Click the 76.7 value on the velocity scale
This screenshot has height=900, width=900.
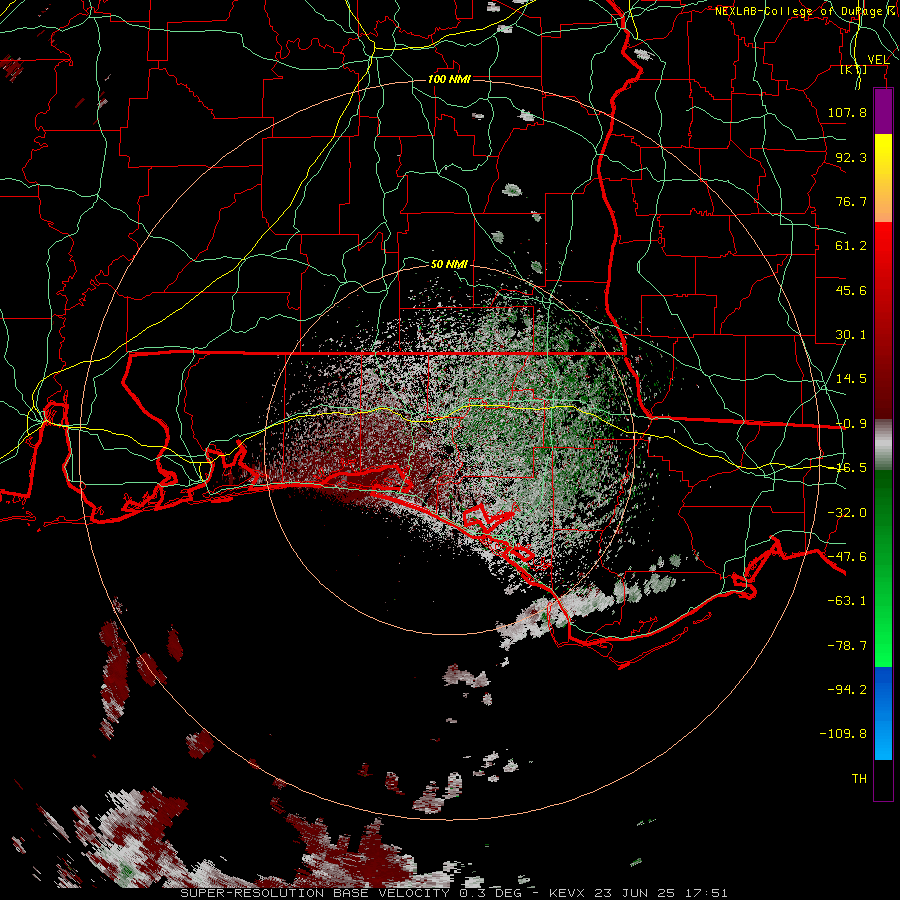[x=851, y=201]
